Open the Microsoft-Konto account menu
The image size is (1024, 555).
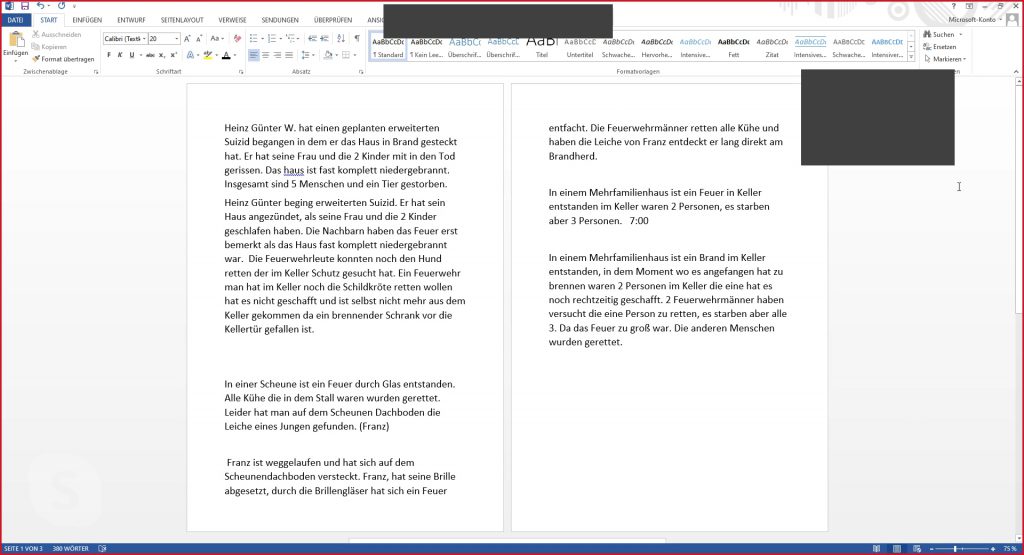point(974,20)
